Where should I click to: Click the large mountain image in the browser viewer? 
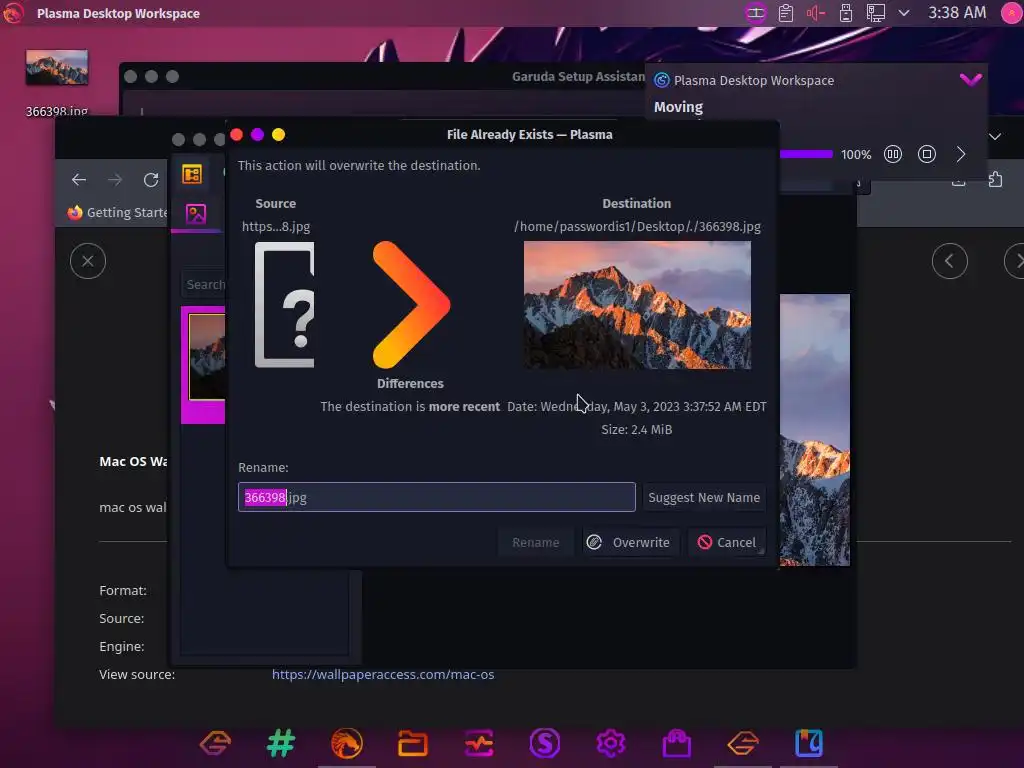point(814,430)
